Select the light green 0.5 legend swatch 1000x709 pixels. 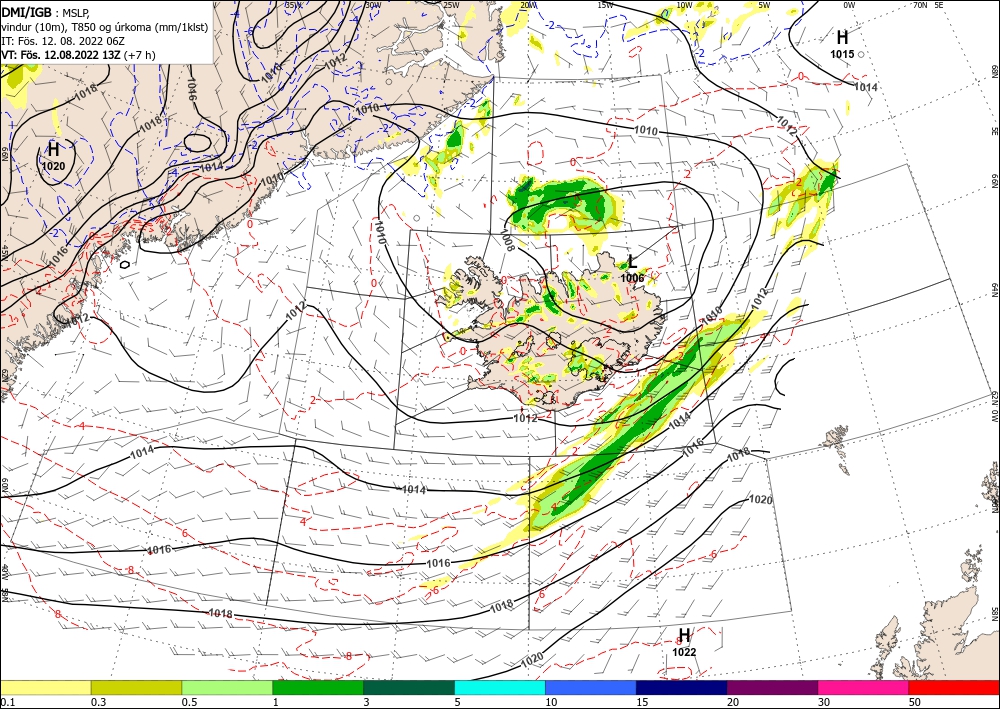click(227, 687)
